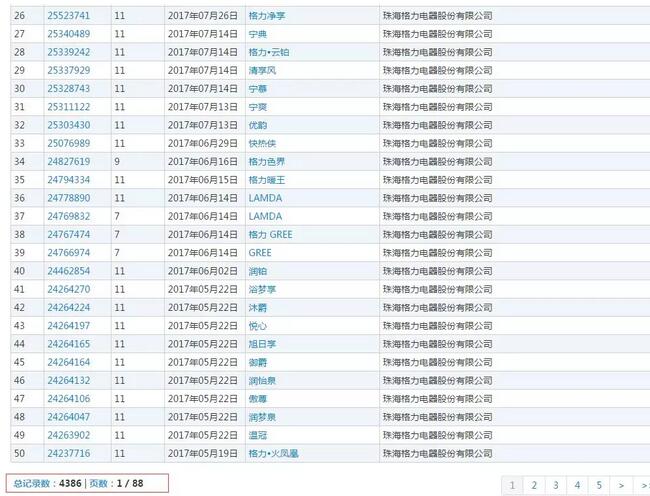Open trademark name 浴梦享
The height and width of the screenshot is (496, 650).
(262, 289)
